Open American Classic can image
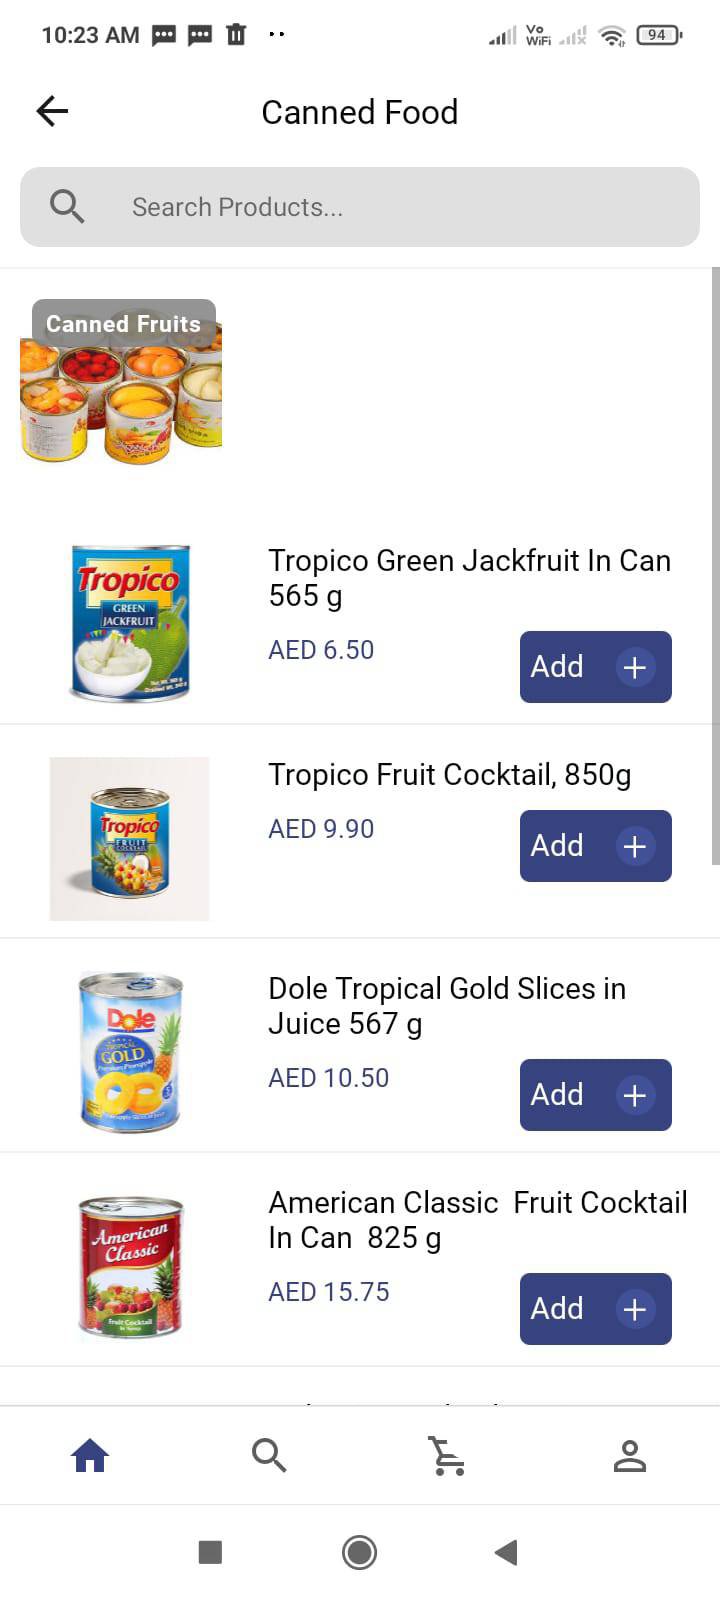Image resolution: width=720 pixels, height=1600 pixels. pyautogui.click(x=130, y=1267)
